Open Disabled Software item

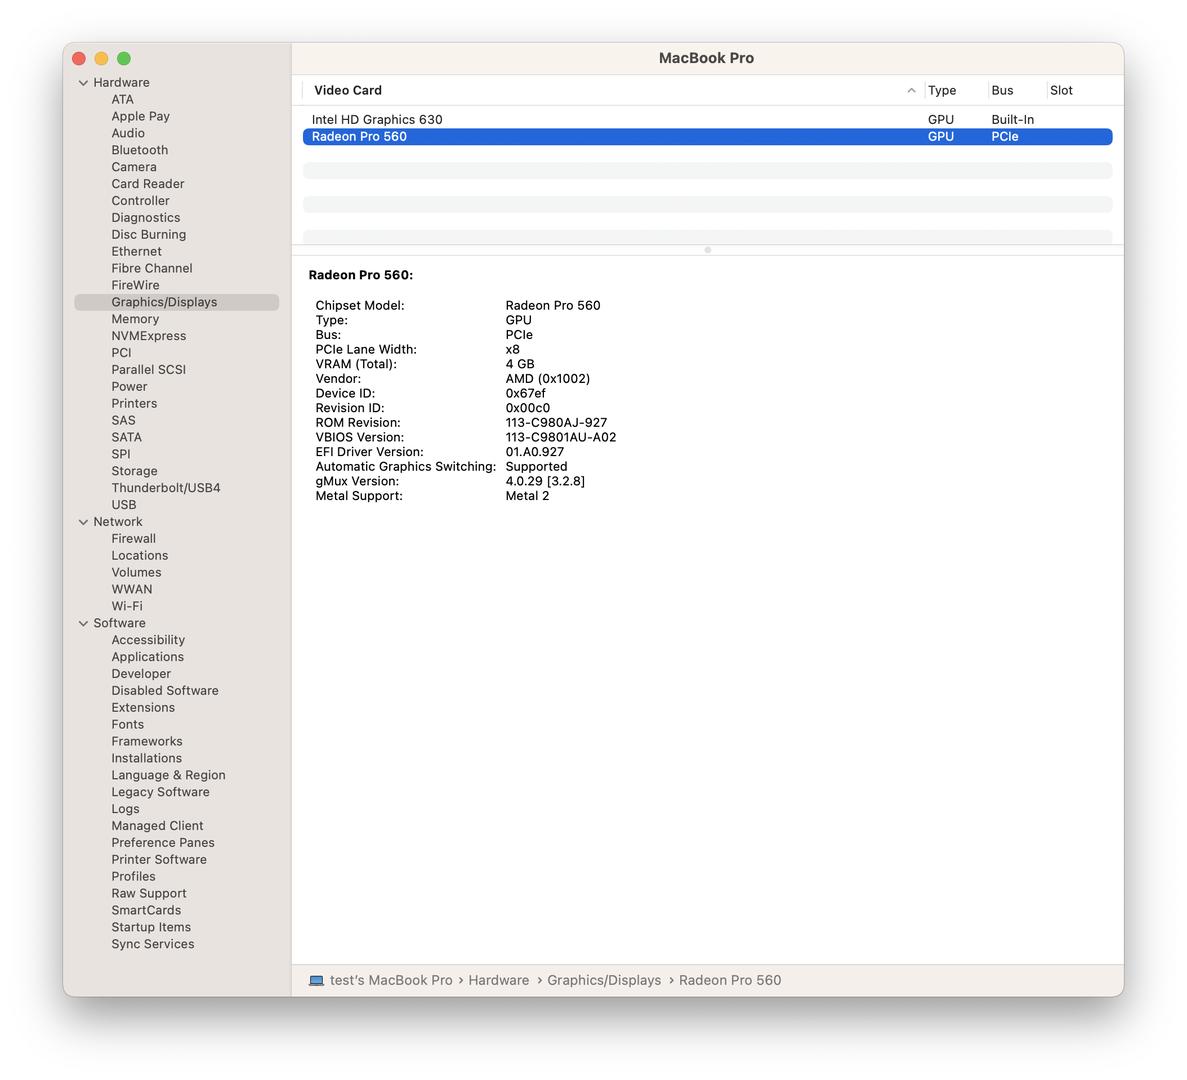[x=164, y=691]
